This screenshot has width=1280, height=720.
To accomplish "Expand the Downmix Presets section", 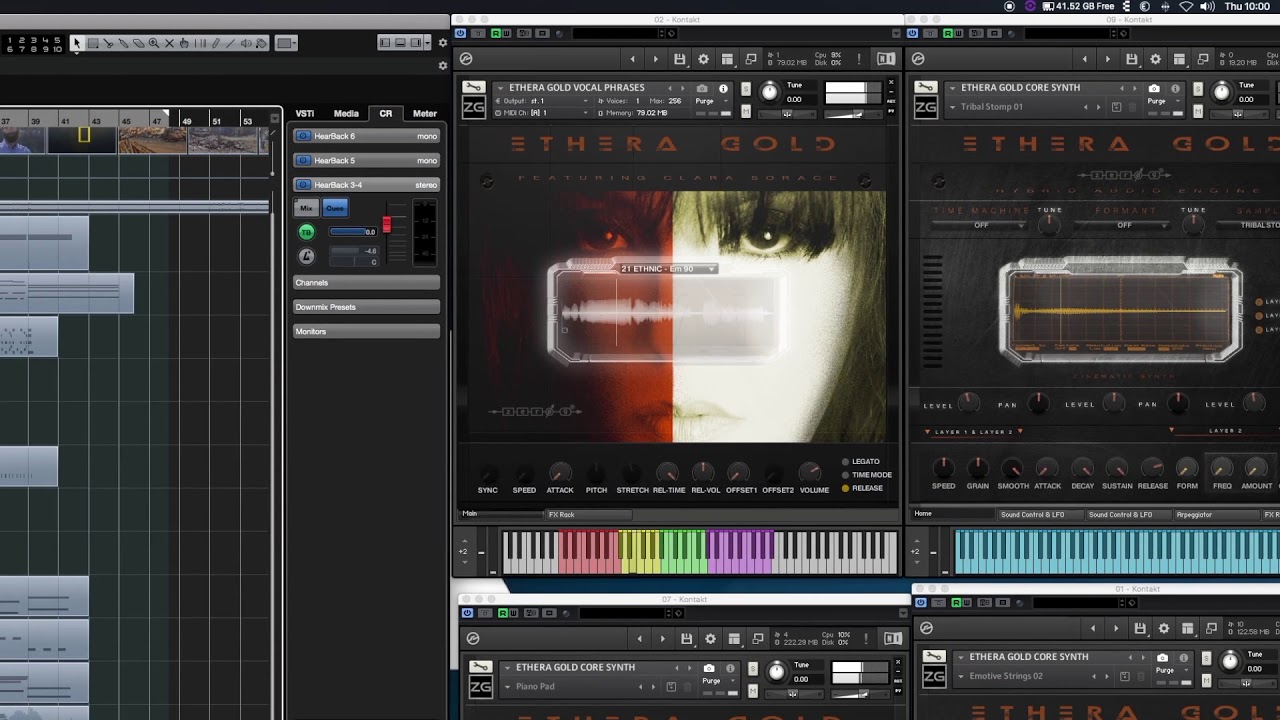I will (366, 307).
